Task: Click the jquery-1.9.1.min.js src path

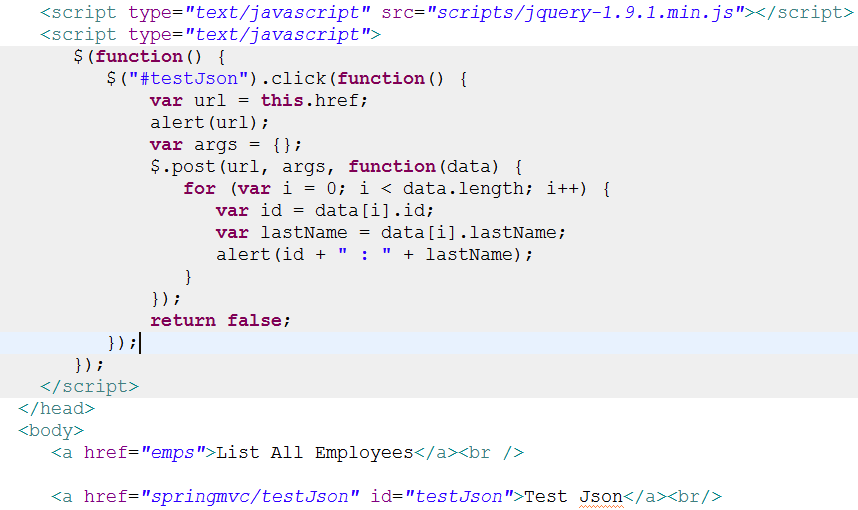Action: tap(585, 13)
